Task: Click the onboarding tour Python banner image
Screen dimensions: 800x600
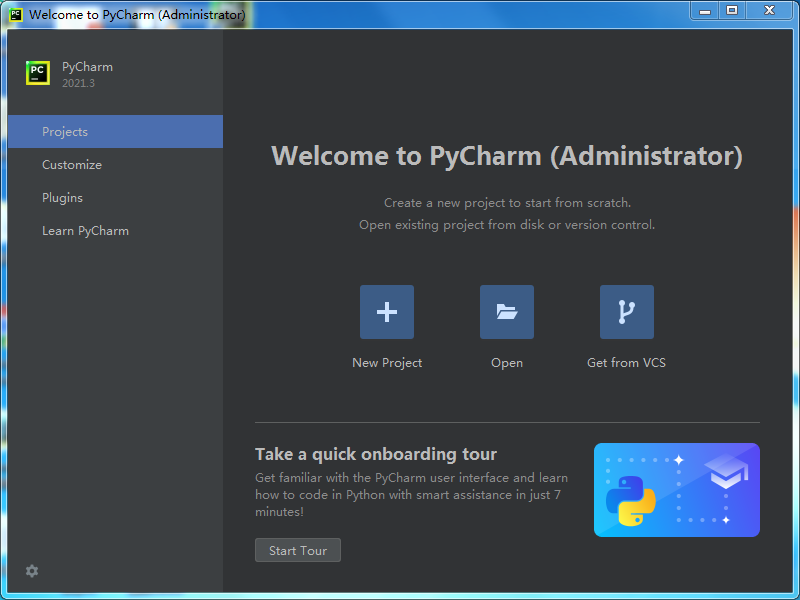Action: point(677,490)
